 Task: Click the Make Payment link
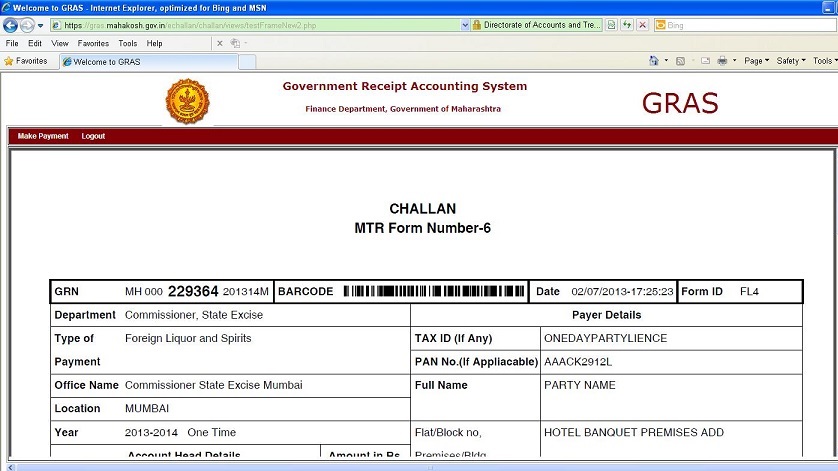click(x=43, y=136)
